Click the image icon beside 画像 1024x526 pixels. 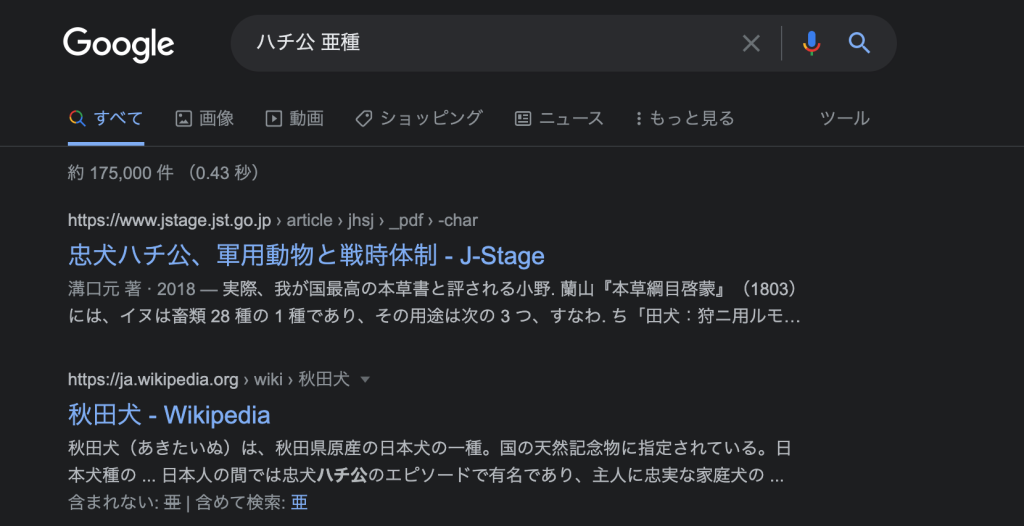click(184, 118)
